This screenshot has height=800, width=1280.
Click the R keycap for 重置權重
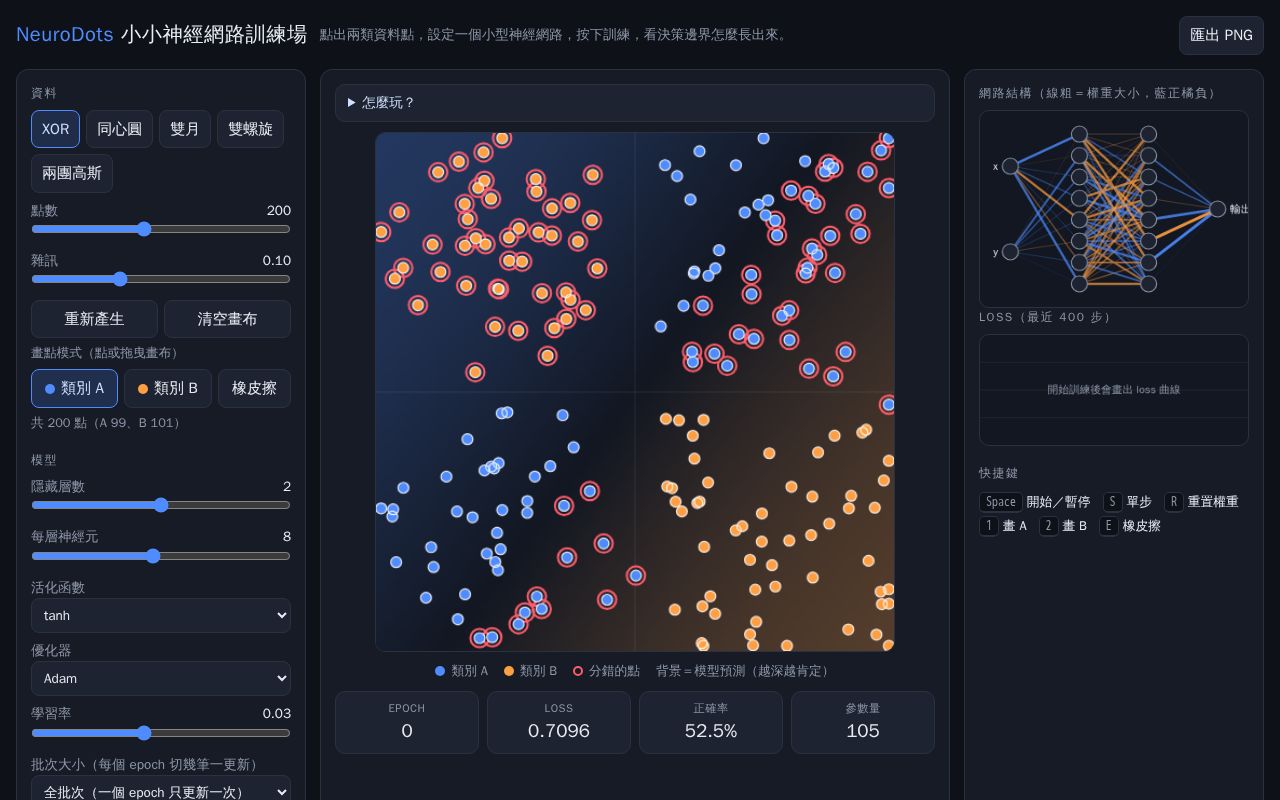(1173, 502)
